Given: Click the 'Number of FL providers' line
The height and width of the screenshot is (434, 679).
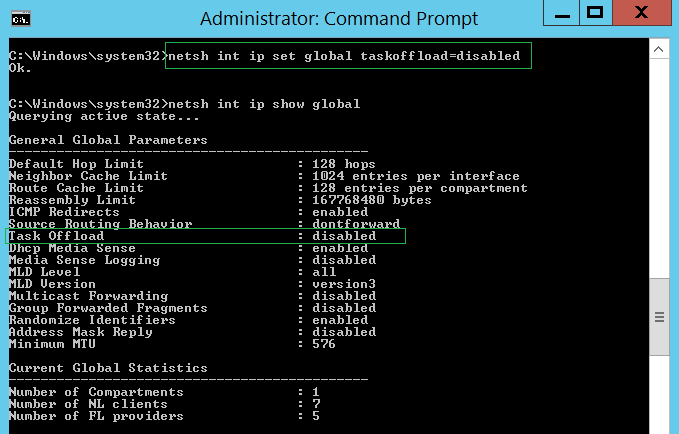Looking at the screenshot, I should [x=96, y=416].
